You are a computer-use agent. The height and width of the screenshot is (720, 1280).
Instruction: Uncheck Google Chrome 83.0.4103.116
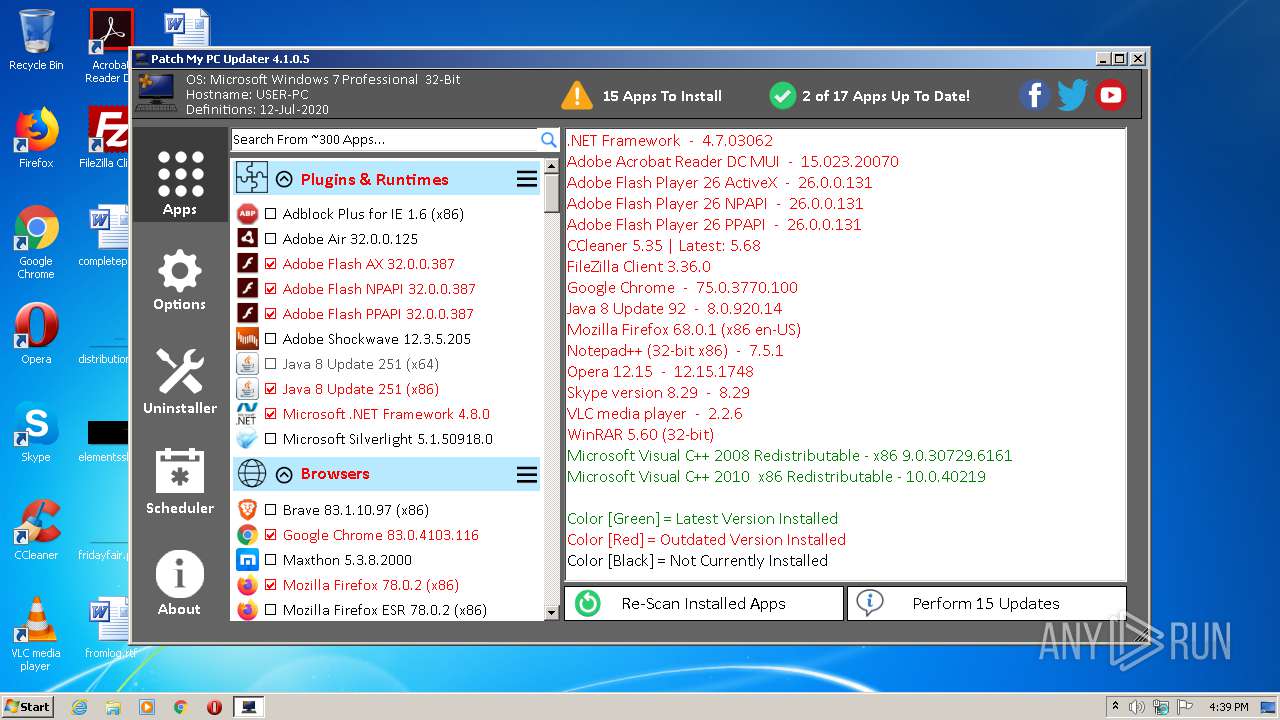tap(271, 535)
